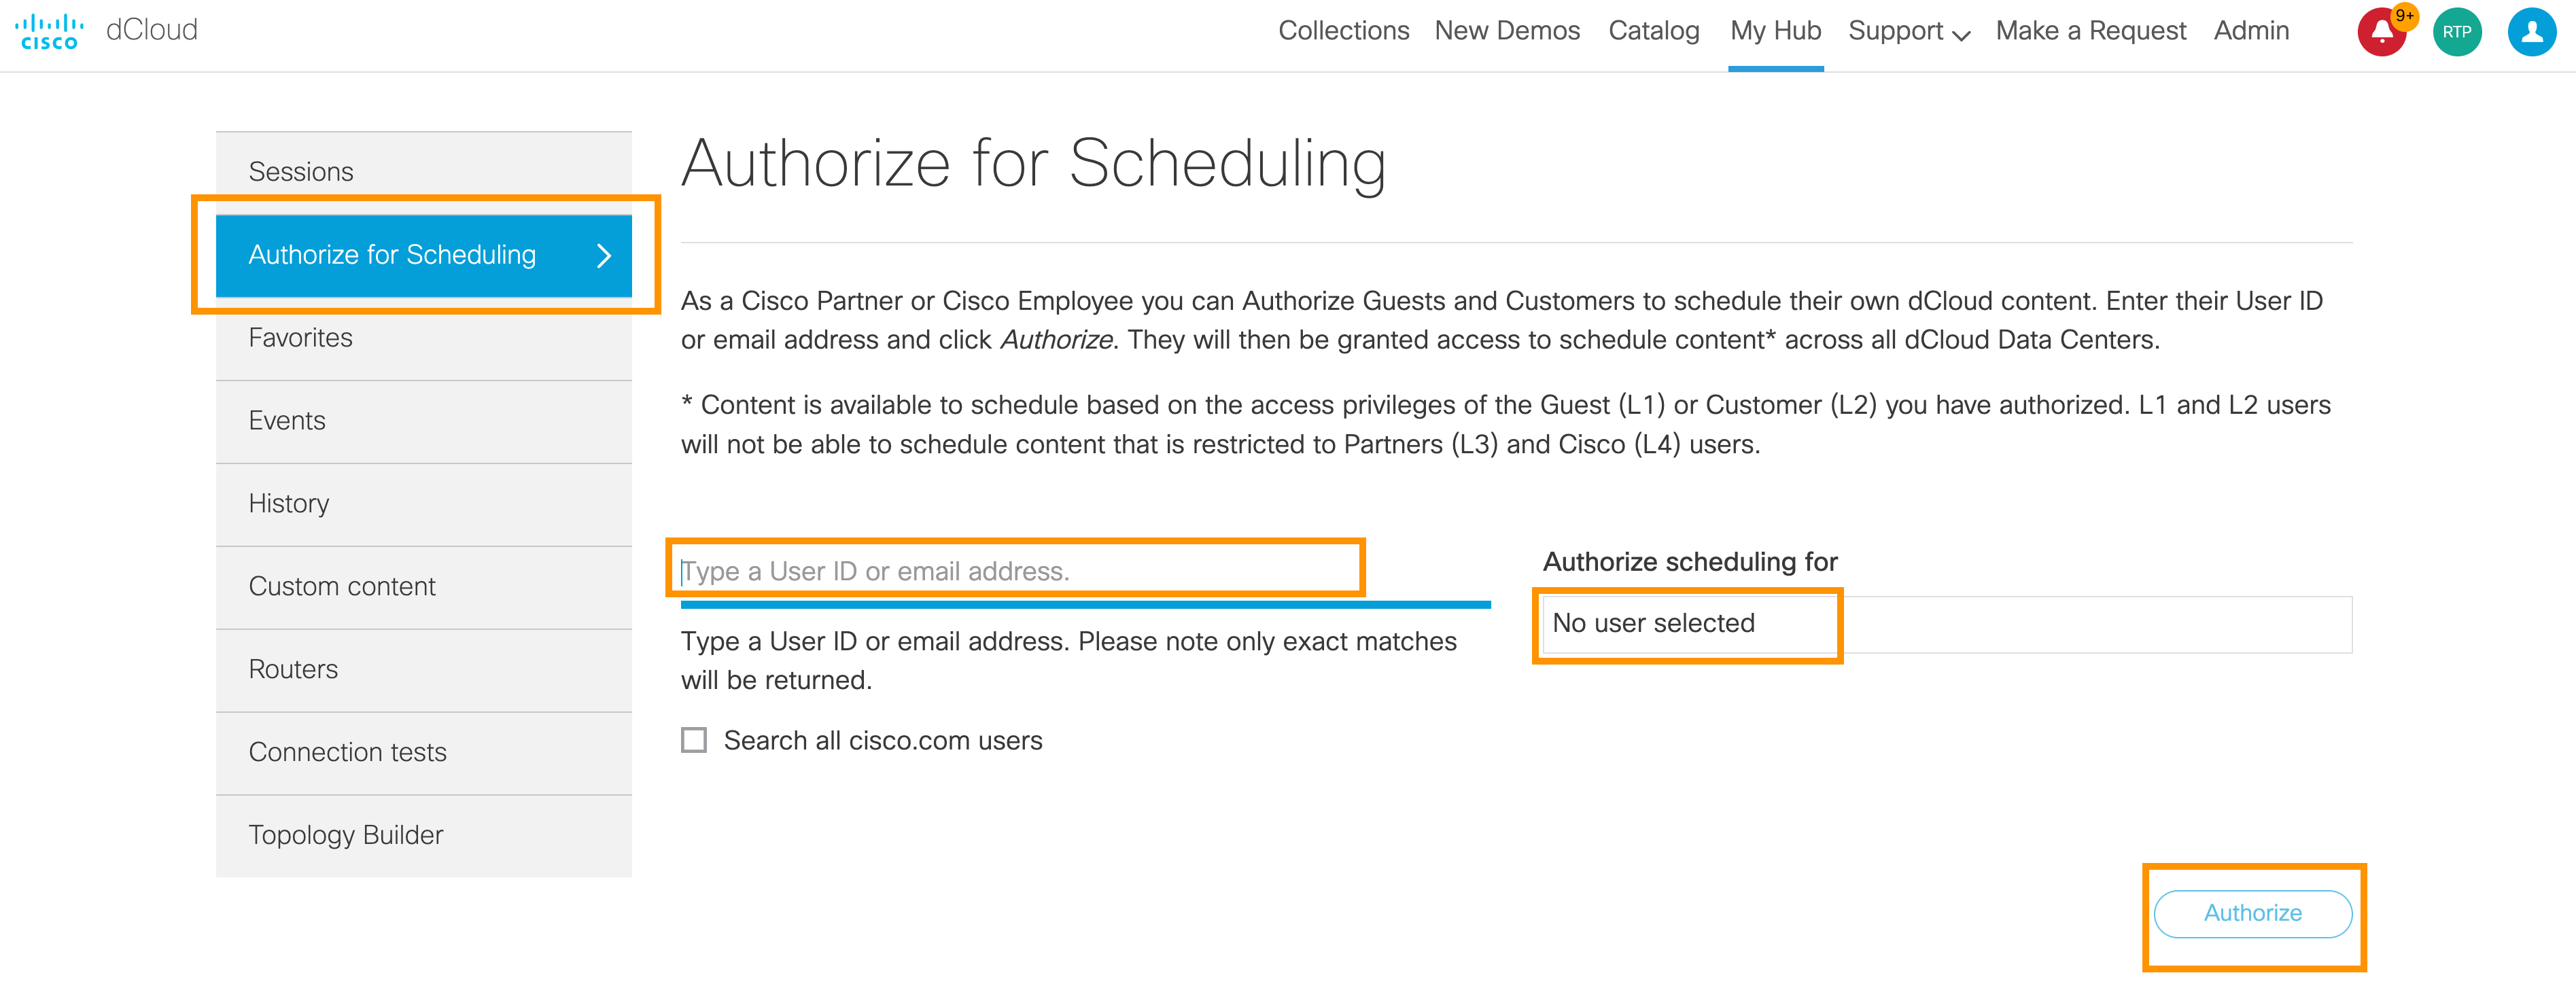Go to the Catalog menu item
The image size is (2576, 988).
1653,31
